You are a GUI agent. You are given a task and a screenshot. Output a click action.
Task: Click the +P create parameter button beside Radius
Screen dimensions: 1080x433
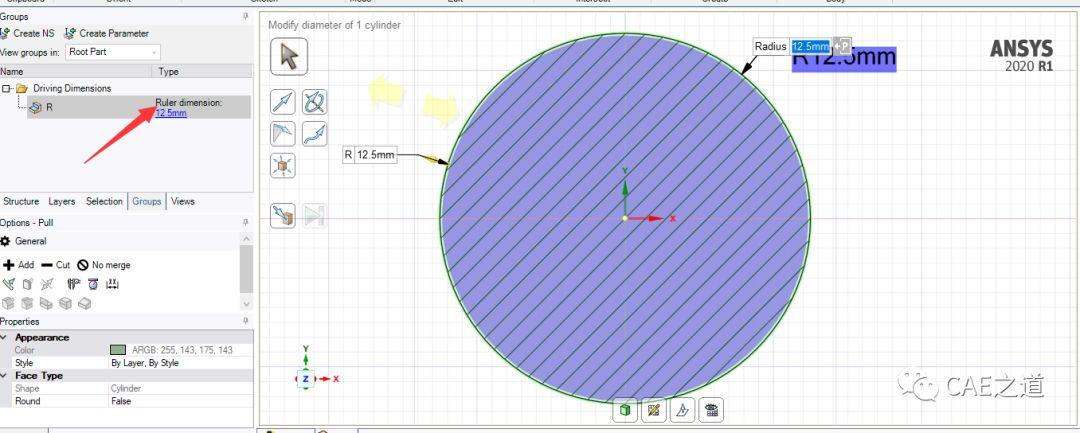click(x=842, y=47)
